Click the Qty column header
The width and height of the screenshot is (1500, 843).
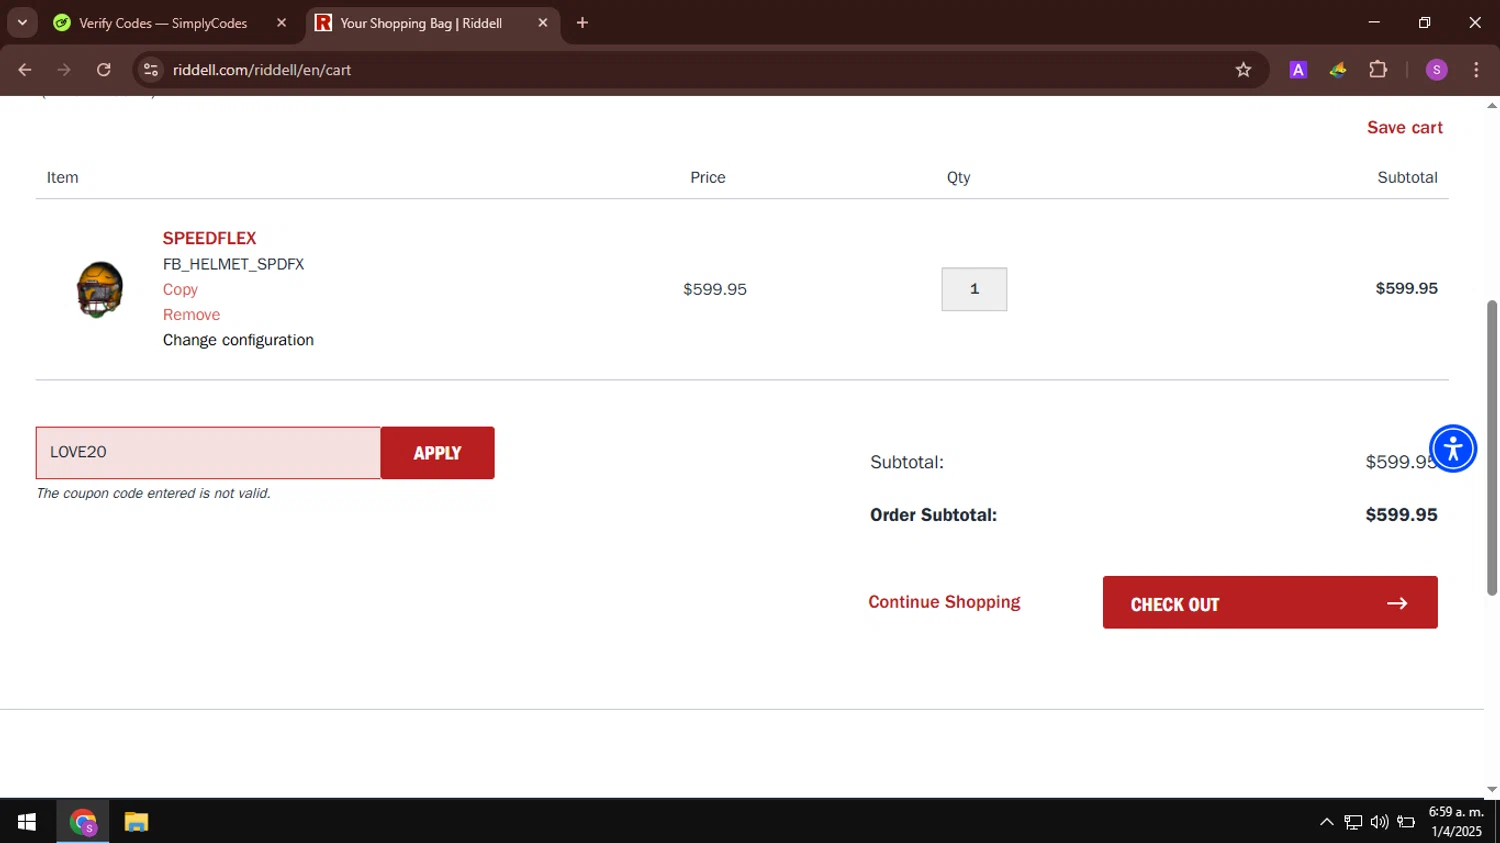point(958,177)
